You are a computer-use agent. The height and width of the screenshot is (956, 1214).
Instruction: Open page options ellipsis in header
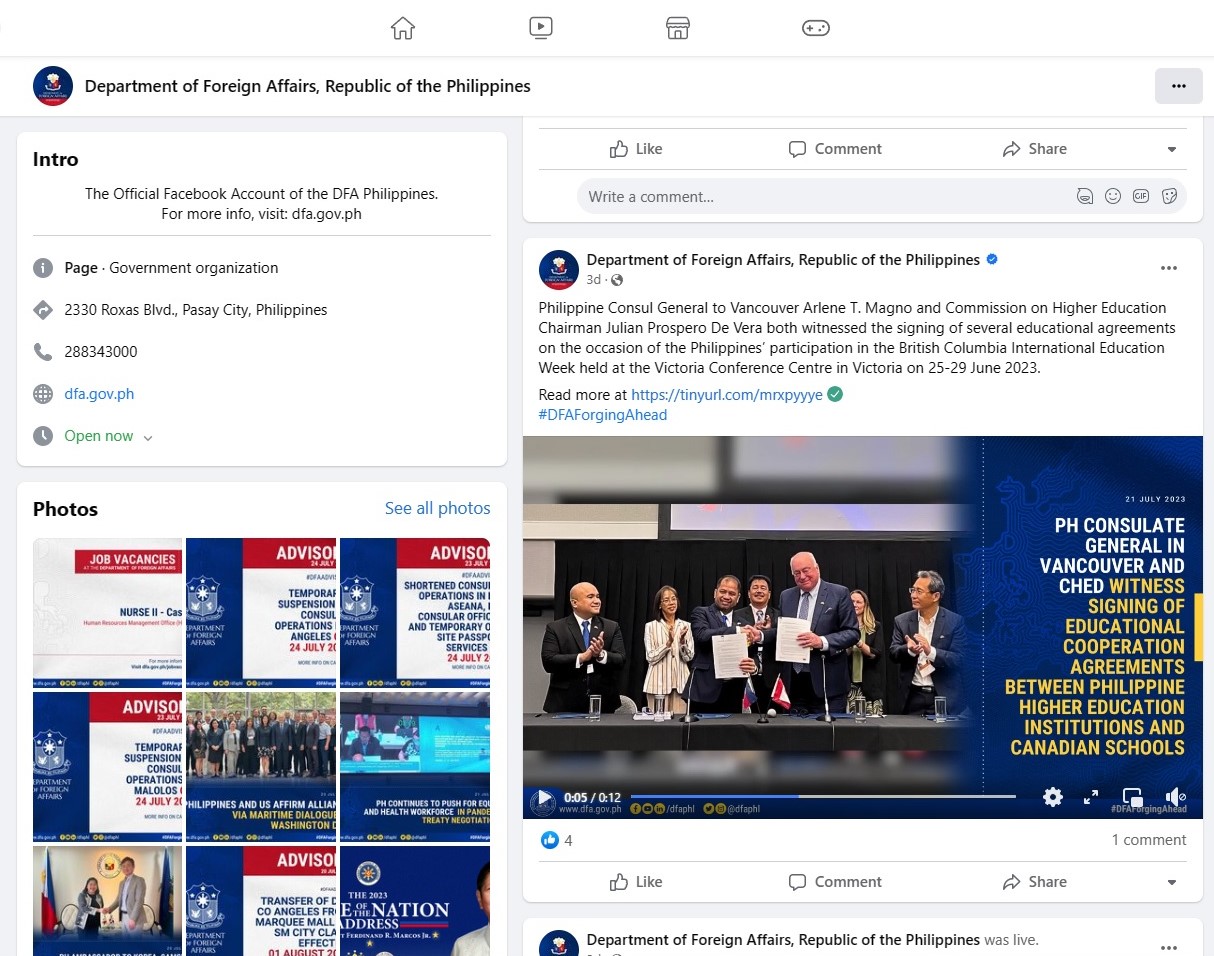tap(1178, 86)
